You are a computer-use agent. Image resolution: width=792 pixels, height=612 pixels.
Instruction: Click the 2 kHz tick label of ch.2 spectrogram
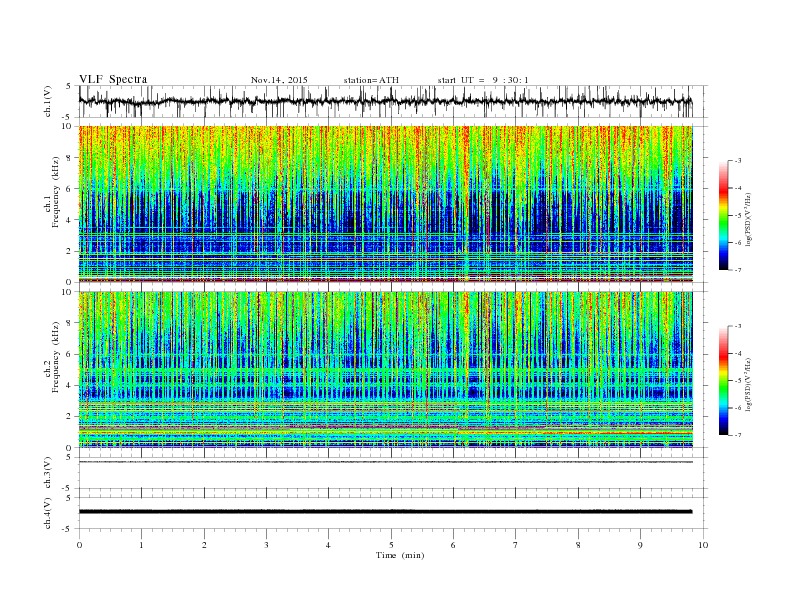click(x=70, y=416)
